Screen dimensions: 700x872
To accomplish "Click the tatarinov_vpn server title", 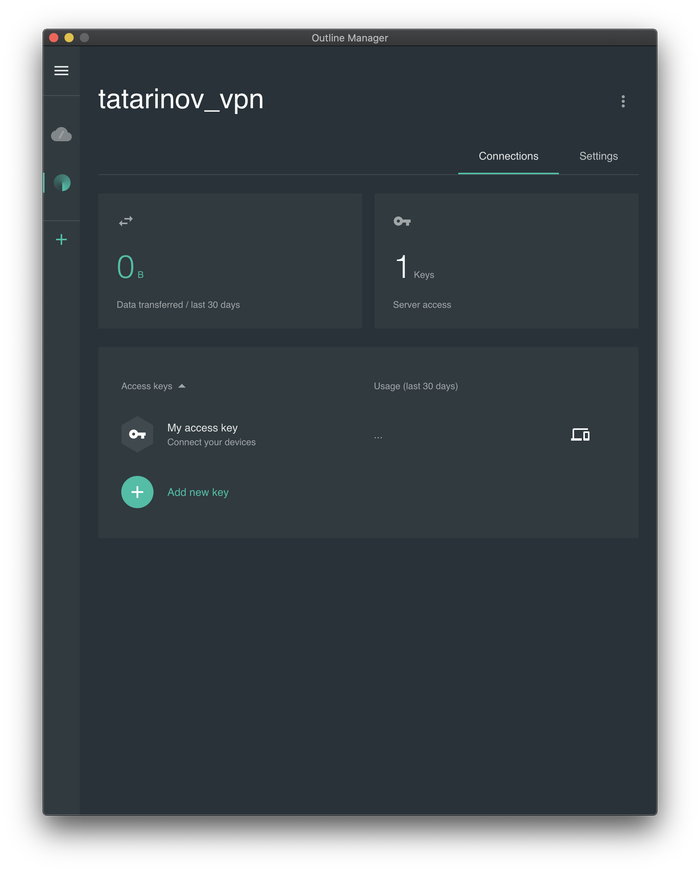I will (x=181, y=100).
